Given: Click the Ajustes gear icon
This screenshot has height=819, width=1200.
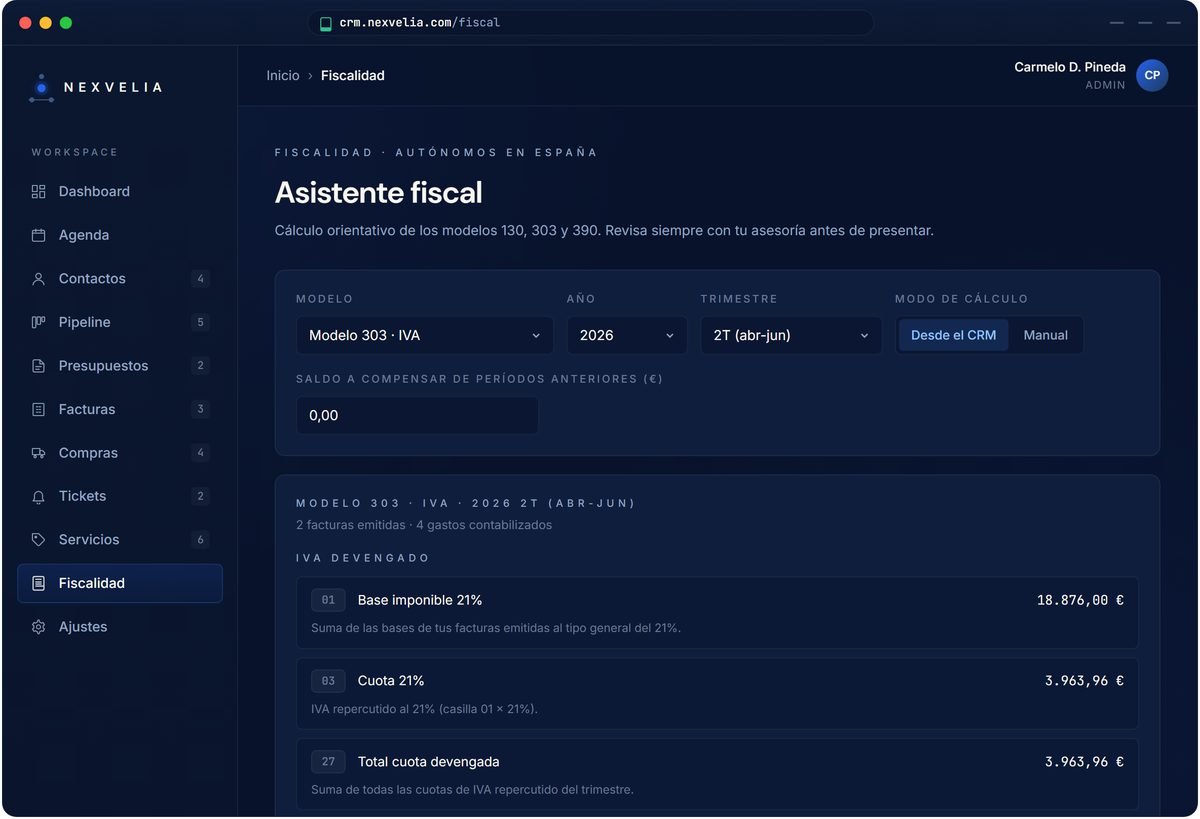Looking at the screenshot, I should point(38,627).
